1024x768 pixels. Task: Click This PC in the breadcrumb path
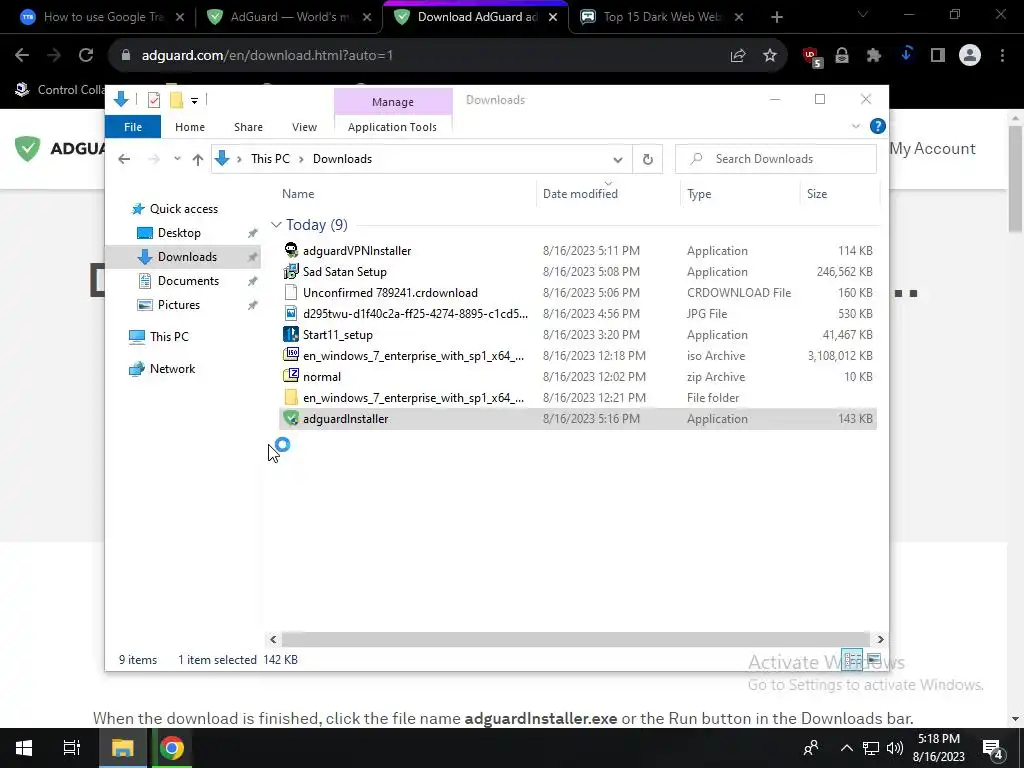pyautogui.click(x=270, y=159)
